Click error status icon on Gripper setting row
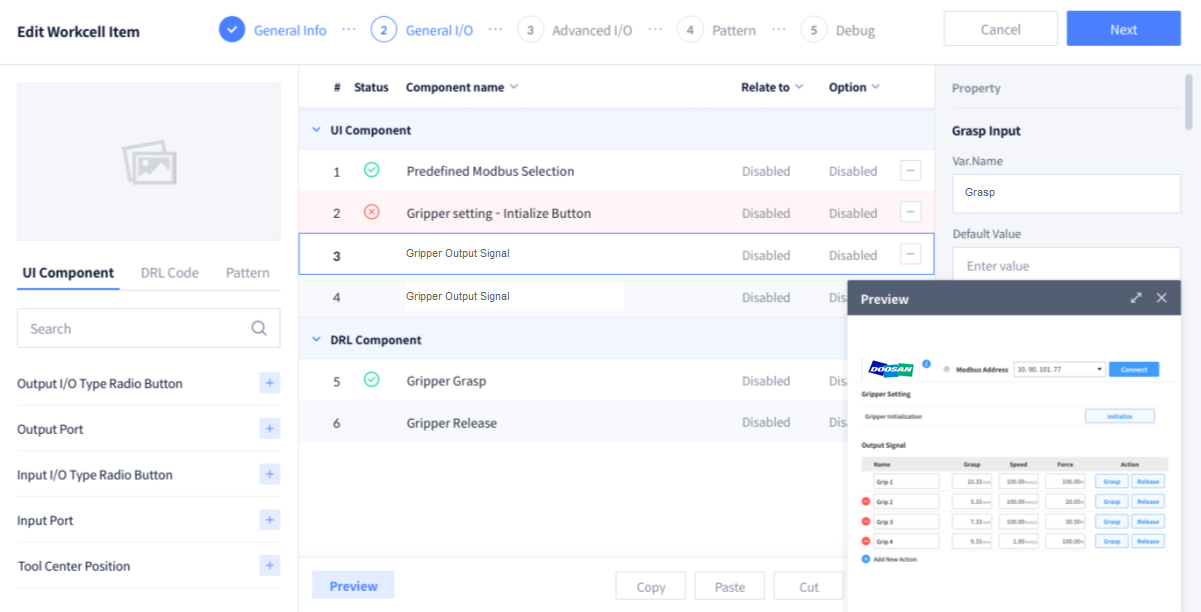Viewport: 1201px width, 612px height. tap(371, 212)
